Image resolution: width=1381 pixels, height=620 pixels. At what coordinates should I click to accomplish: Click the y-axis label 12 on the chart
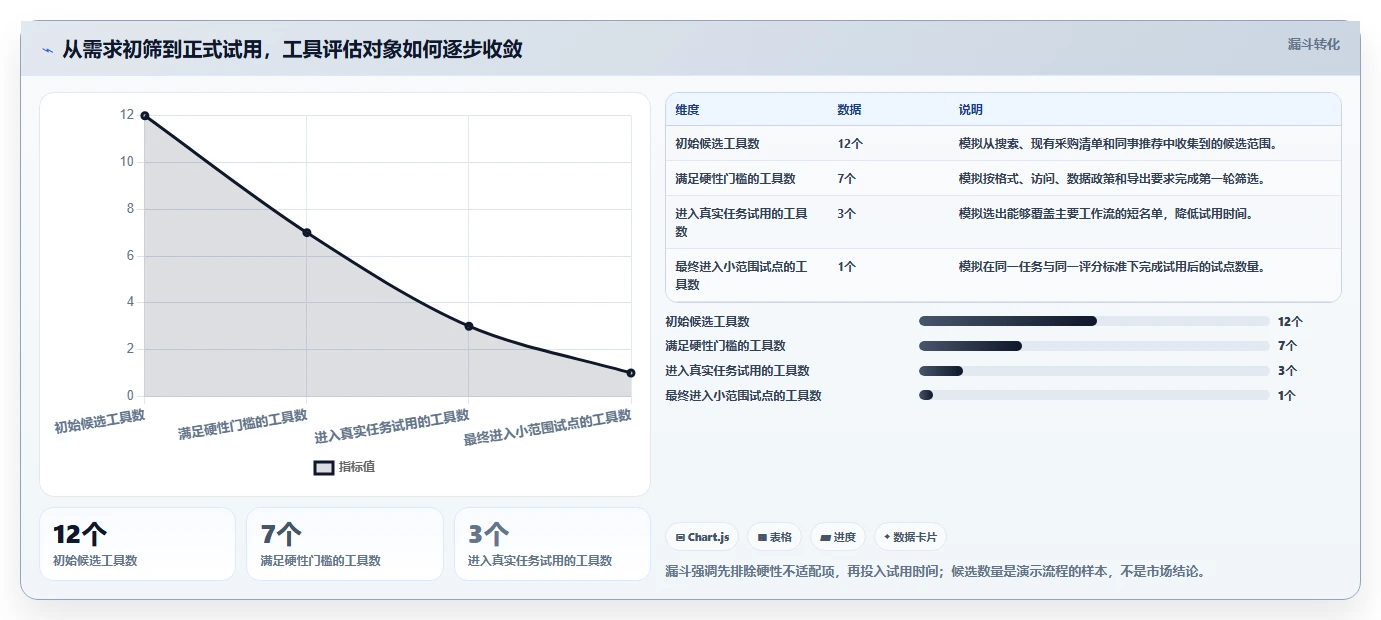[x=127, y=115]
